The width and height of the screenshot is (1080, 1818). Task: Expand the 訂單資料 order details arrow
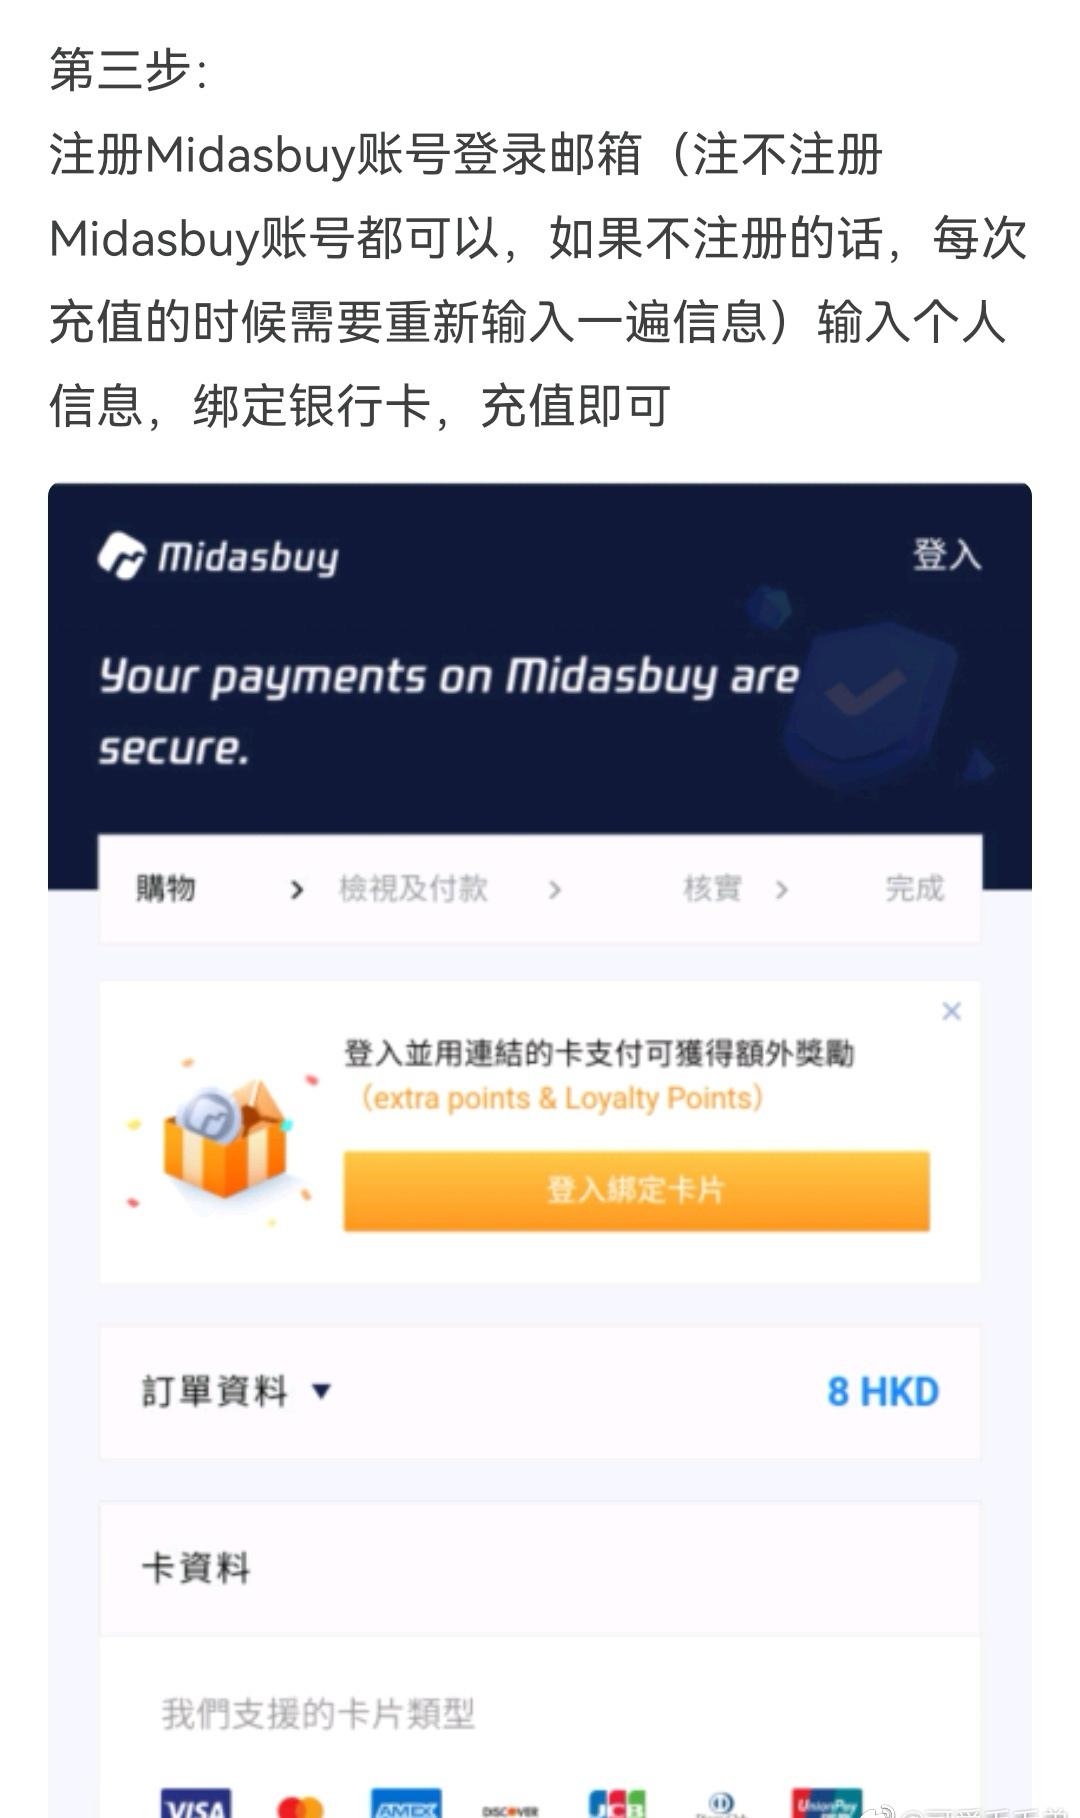click(x=321, y=1391)
